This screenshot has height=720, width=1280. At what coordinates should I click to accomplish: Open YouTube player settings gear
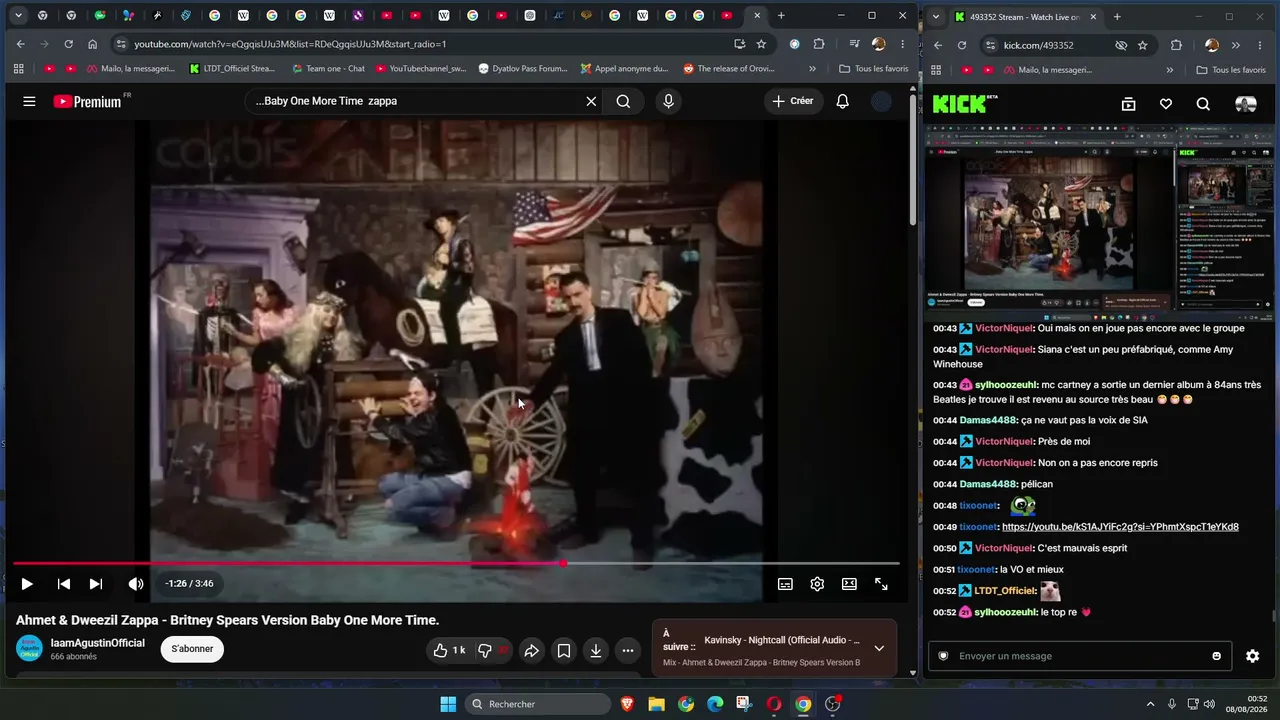817,584
